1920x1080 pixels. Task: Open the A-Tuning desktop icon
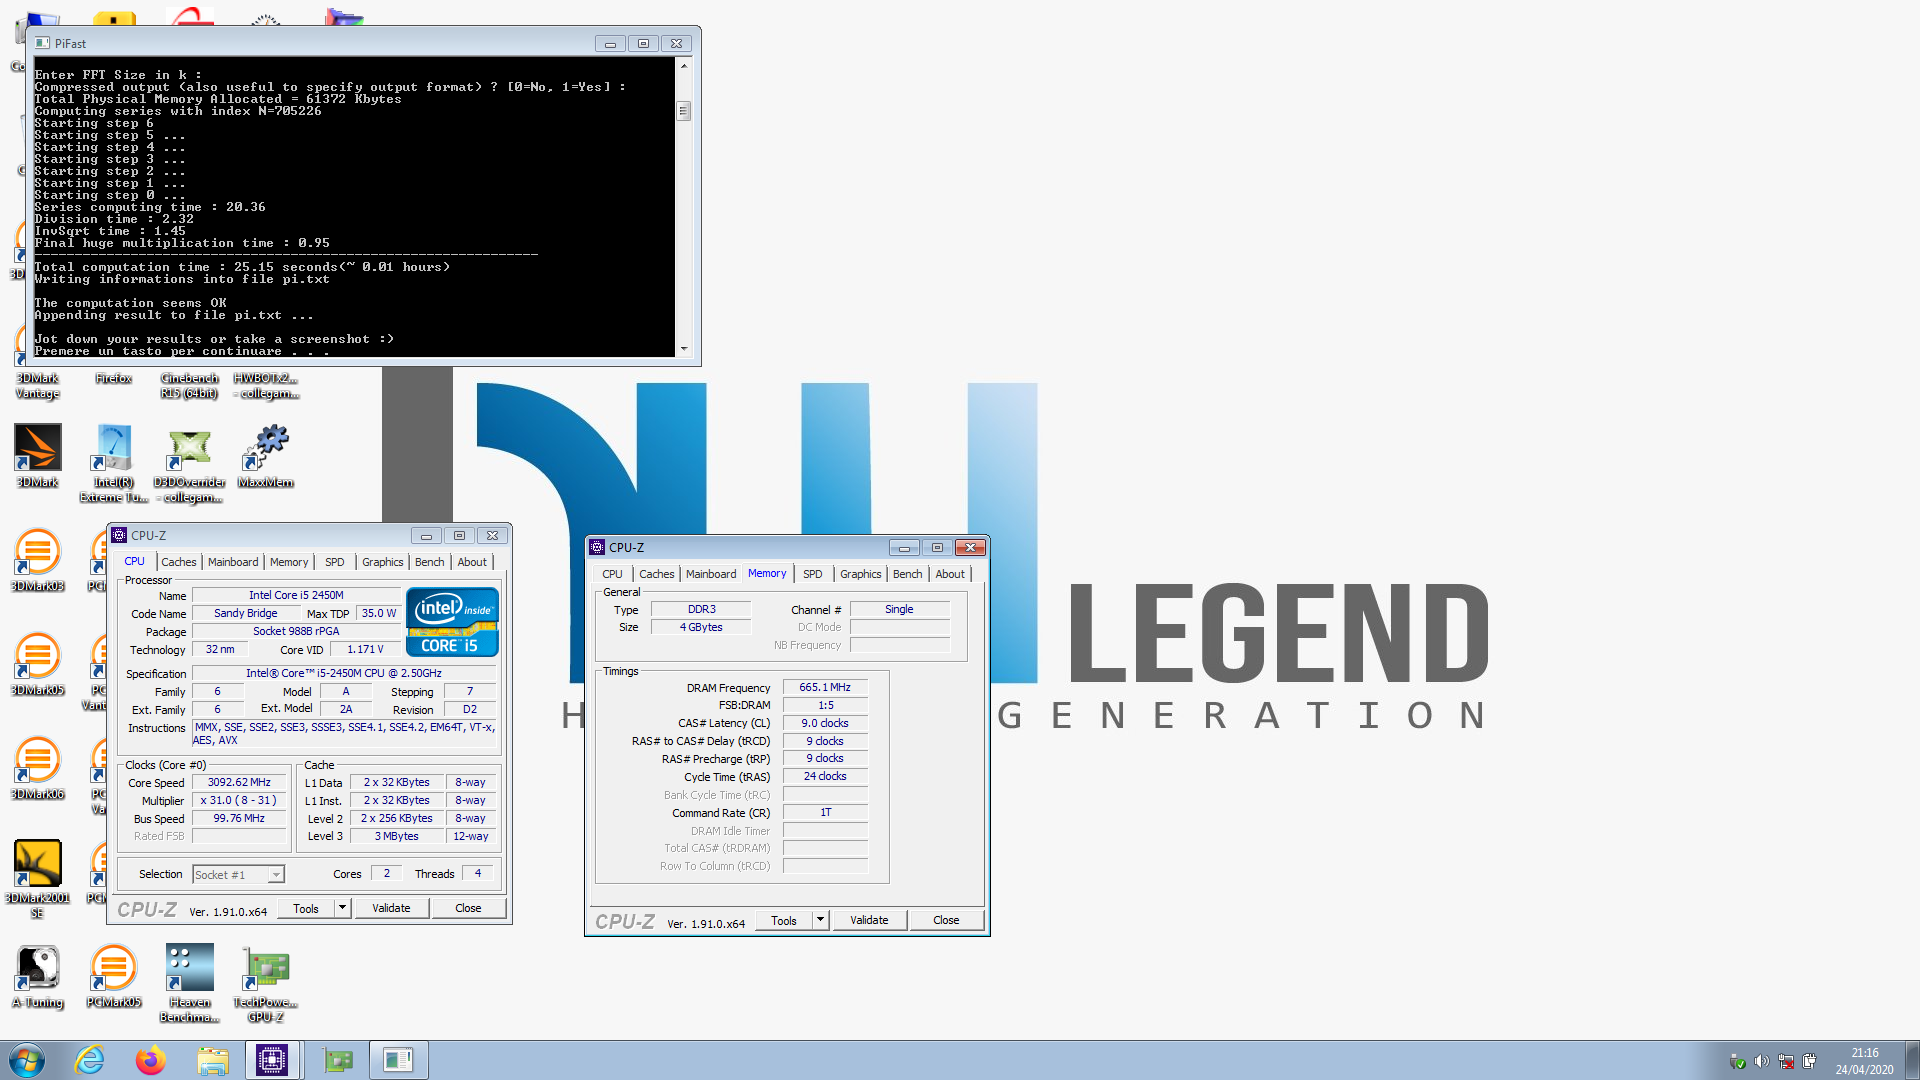(x=38, y=975)
